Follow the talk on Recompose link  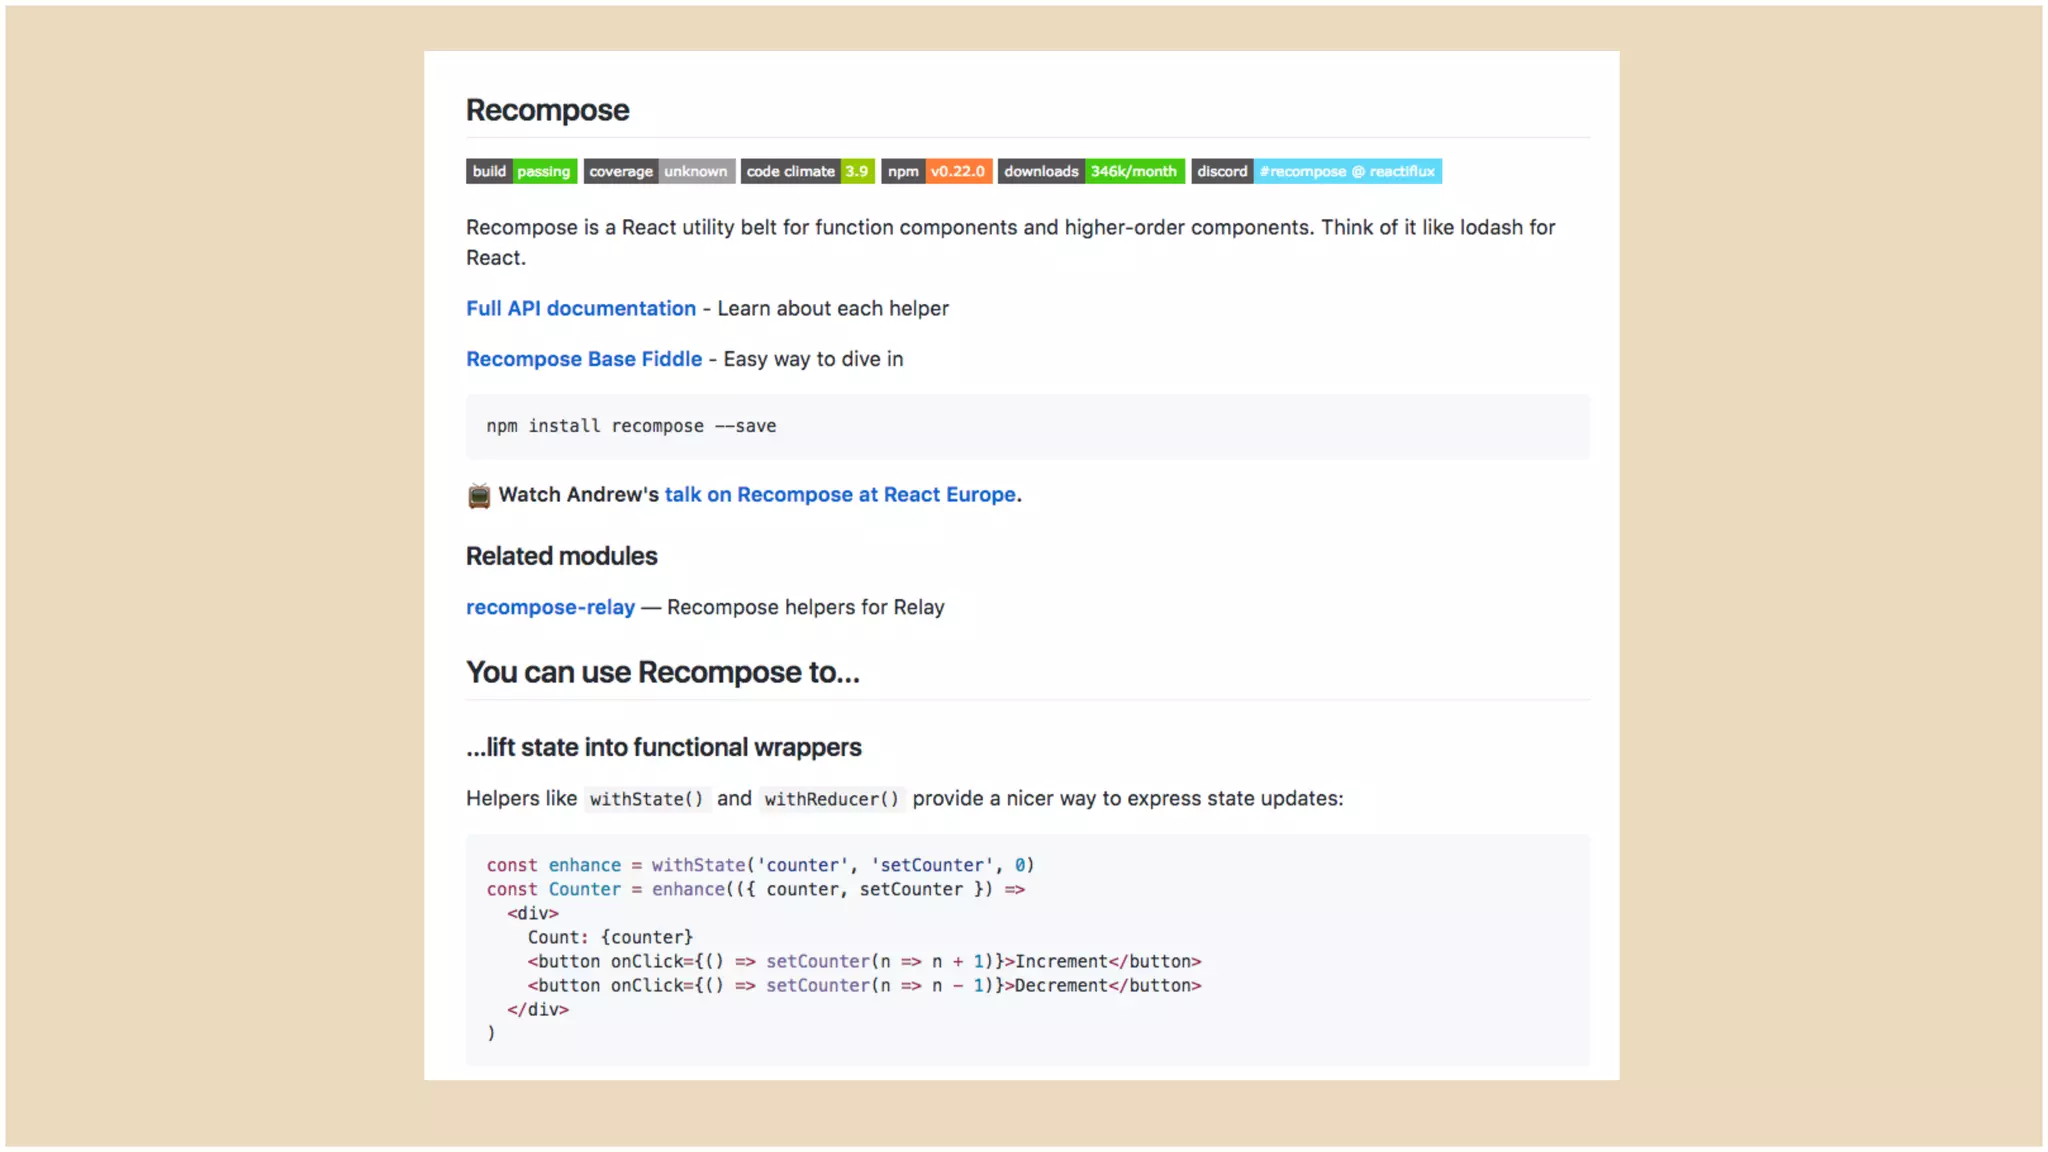pos(840,494)
